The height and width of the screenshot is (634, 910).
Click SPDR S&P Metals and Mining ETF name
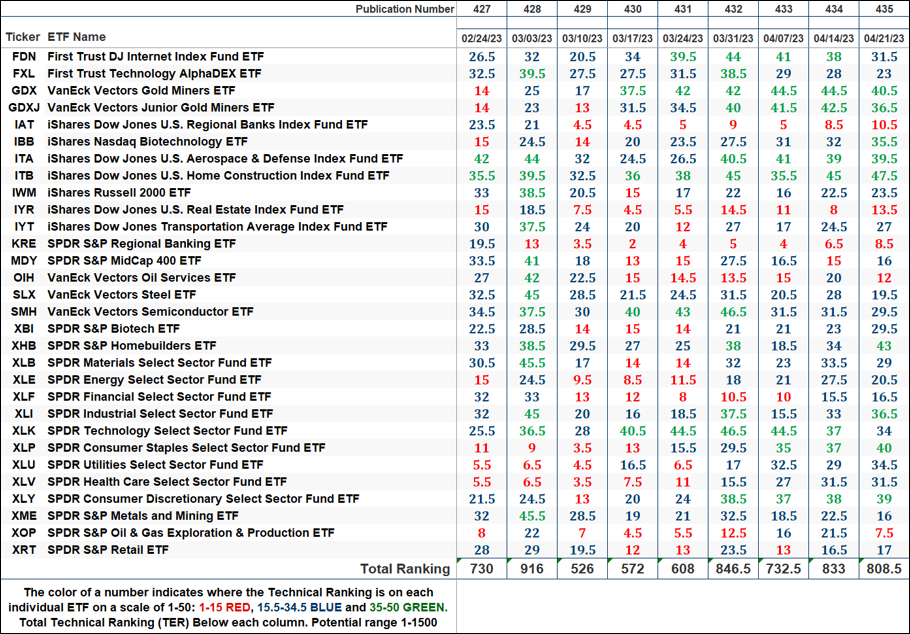(x=143, y=516)
